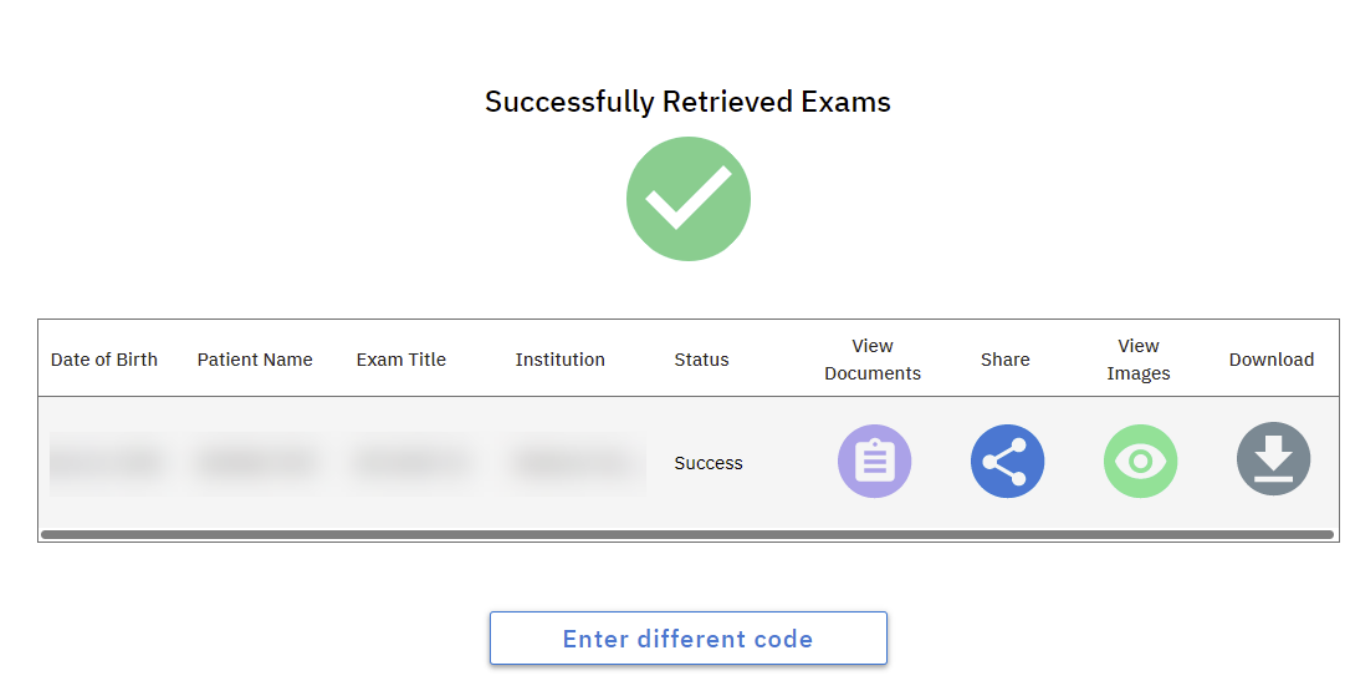This screenshot has height=683, width=1372.
Task: Click the Status column header
Action: (701, 359)
